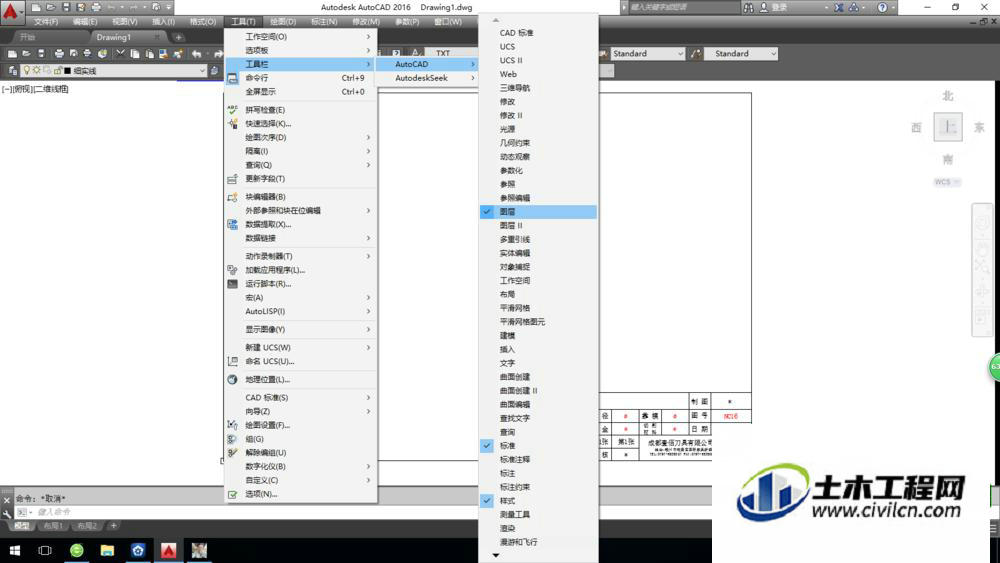Enable the CAD 标准 toolbar entry
This screenshot has height=563, width=1000.
click(x=538, y=33)
